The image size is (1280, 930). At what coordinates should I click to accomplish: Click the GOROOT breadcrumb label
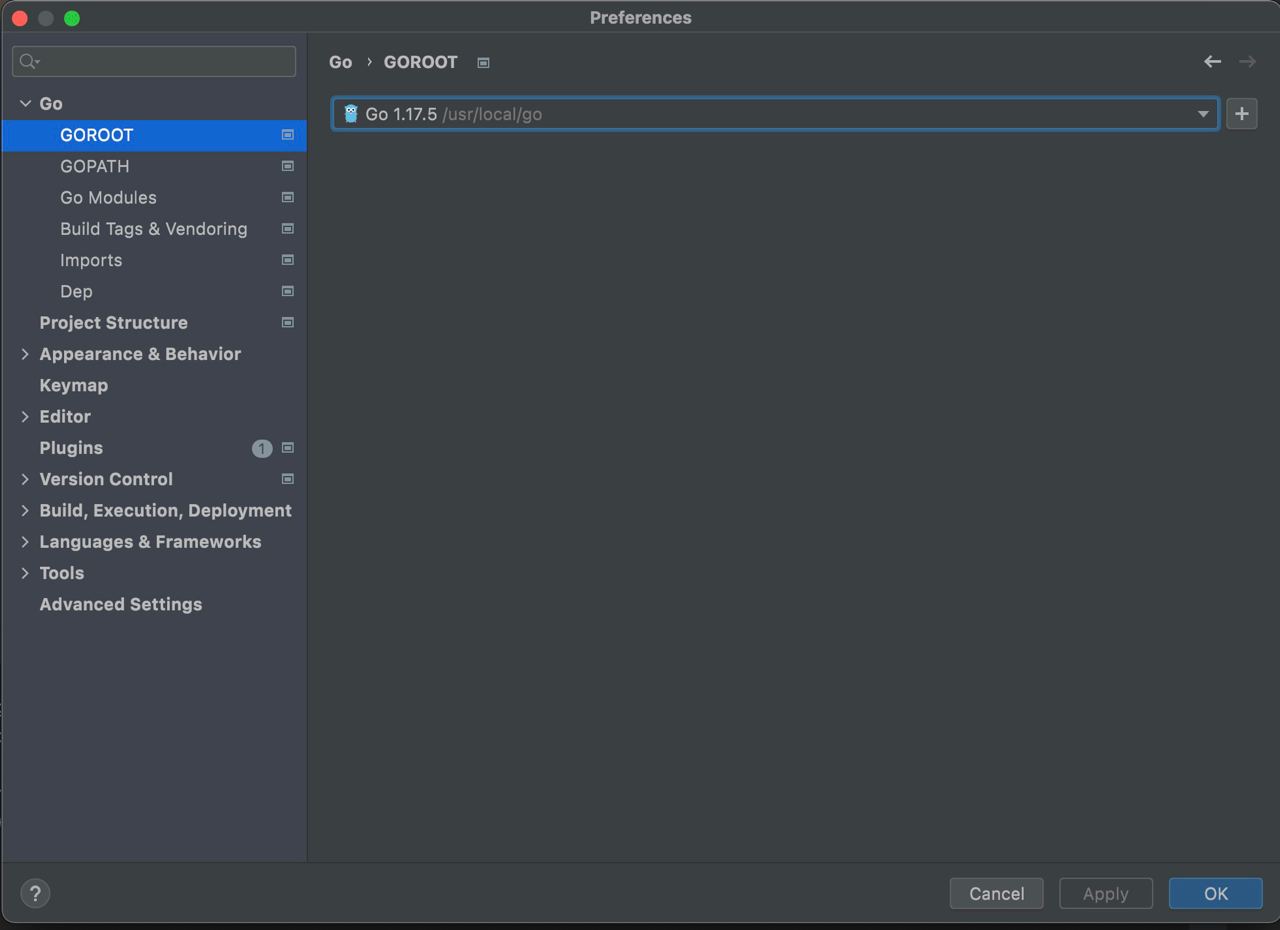point(420,62)
